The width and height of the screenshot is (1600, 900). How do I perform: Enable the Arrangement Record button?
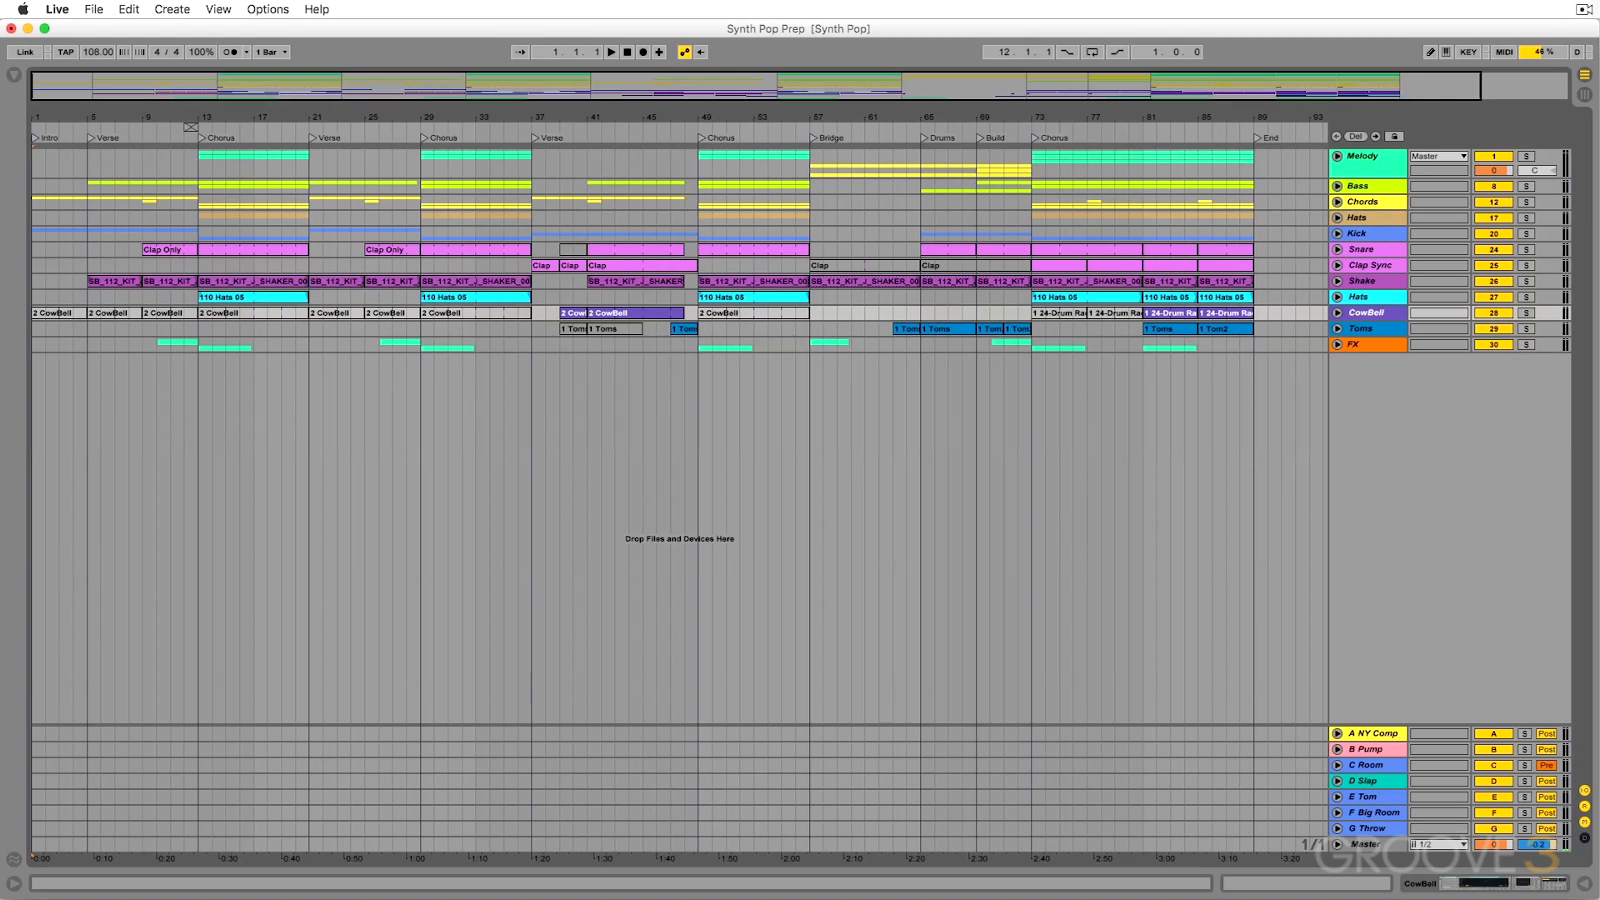point(643,52)
